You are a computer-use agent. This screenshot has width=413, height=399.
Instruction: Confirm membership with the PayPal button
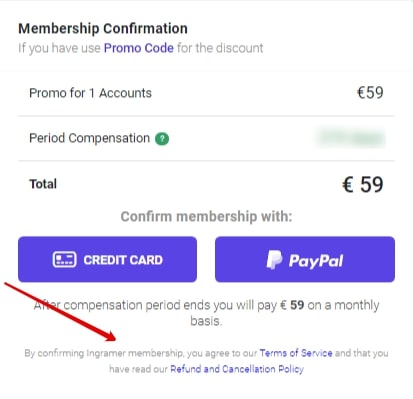pos(305,259)
